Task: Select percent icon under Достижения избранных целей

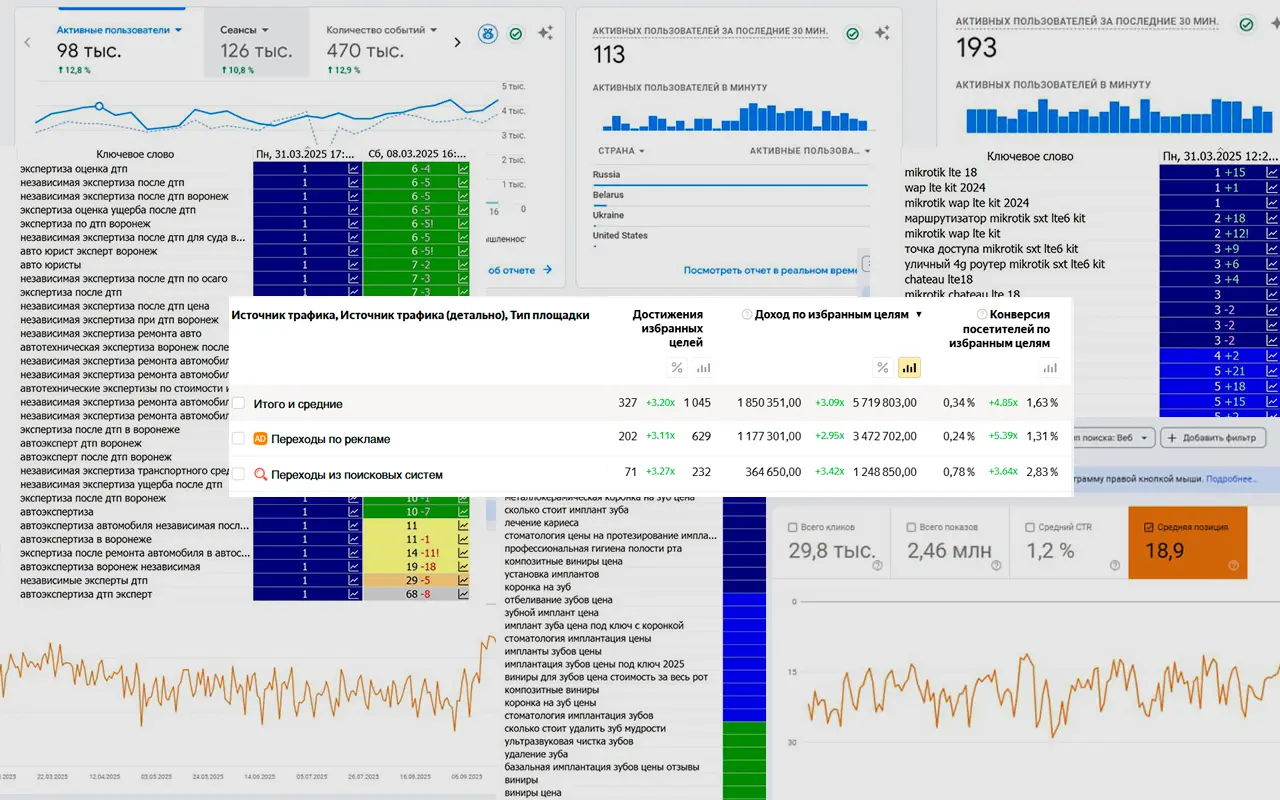Action: click(x=677, y=368)
